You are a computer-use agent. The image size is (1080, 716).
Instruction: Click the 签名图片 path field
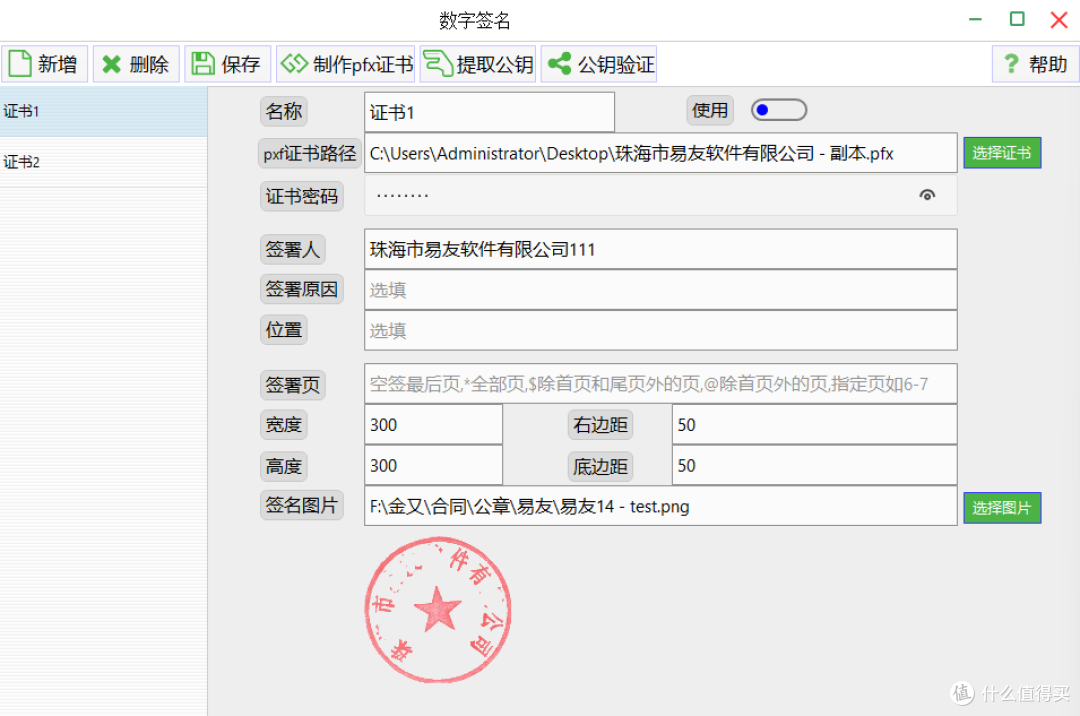(x=661, y=506)
